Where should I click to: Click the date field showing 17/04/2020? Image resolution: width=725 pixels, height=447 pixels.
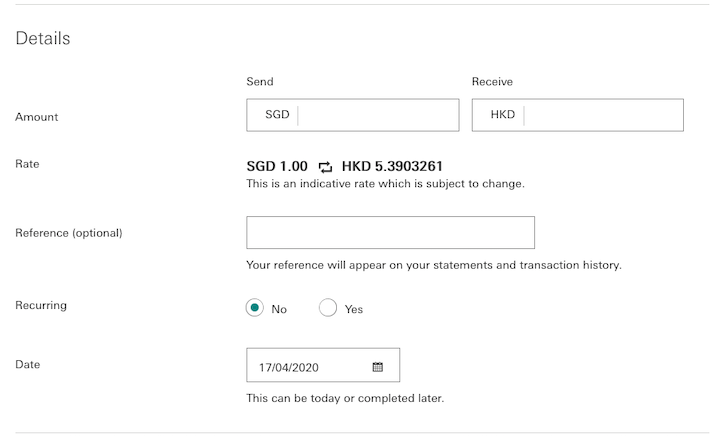[323, 365]
